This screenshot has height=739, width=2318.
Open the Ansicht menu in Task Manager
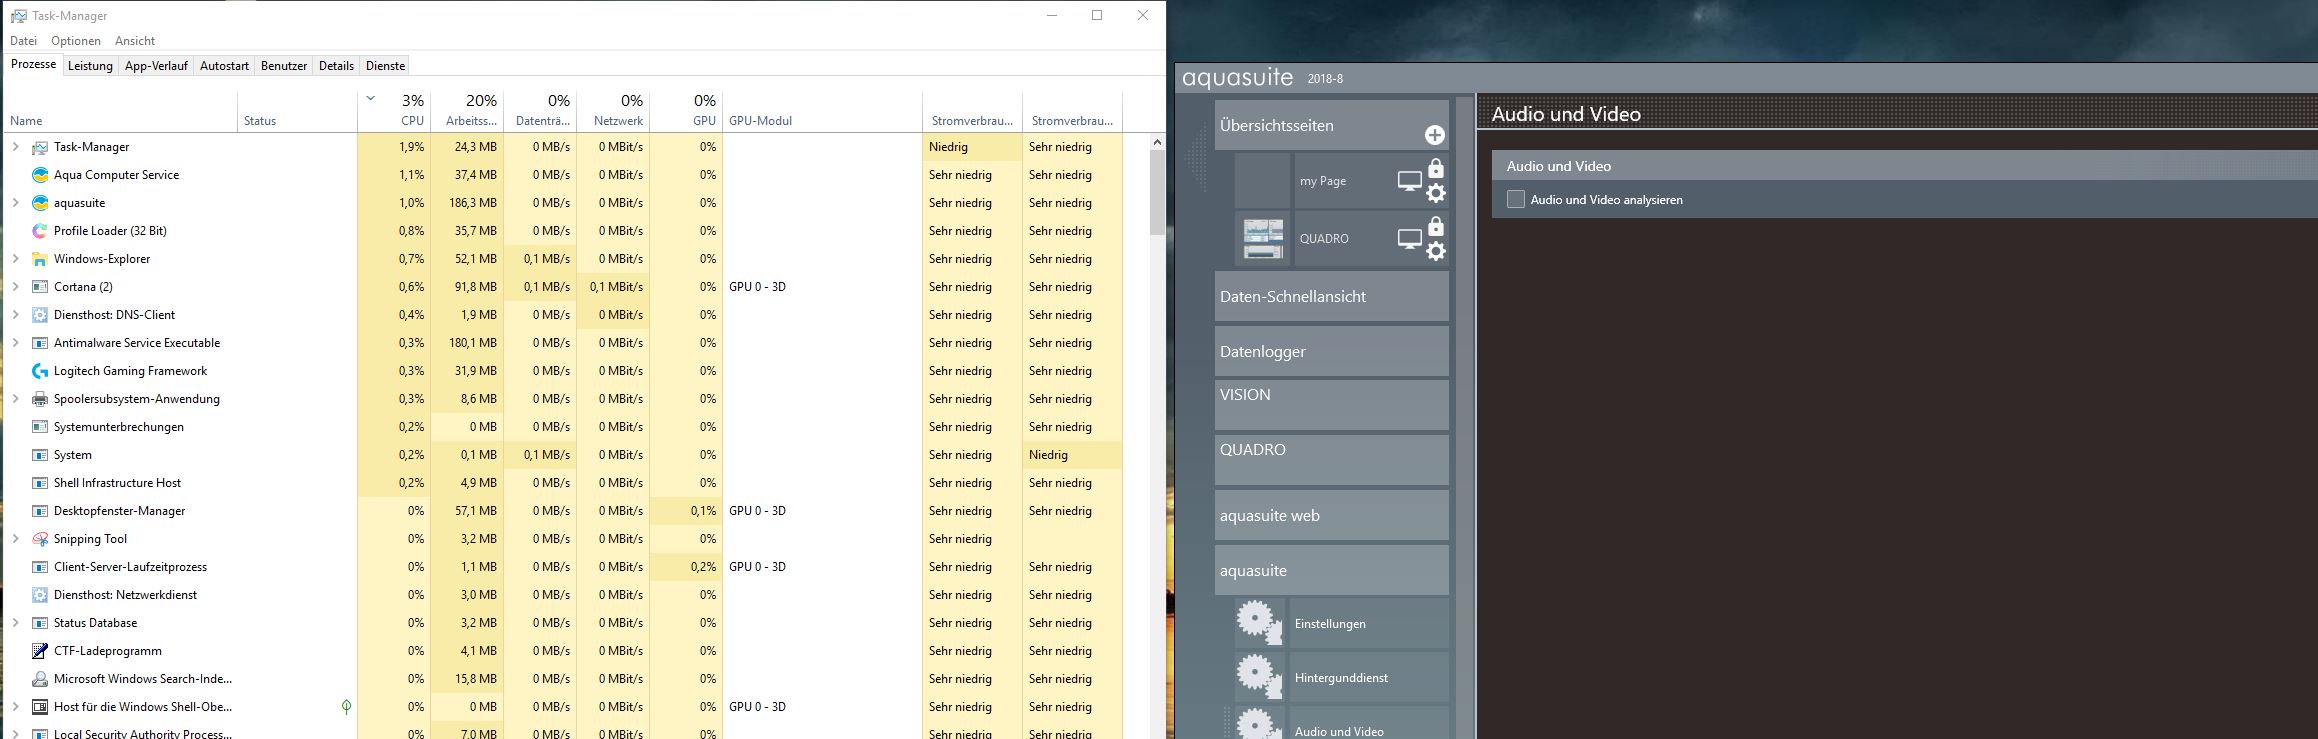[x=135, y=41]
